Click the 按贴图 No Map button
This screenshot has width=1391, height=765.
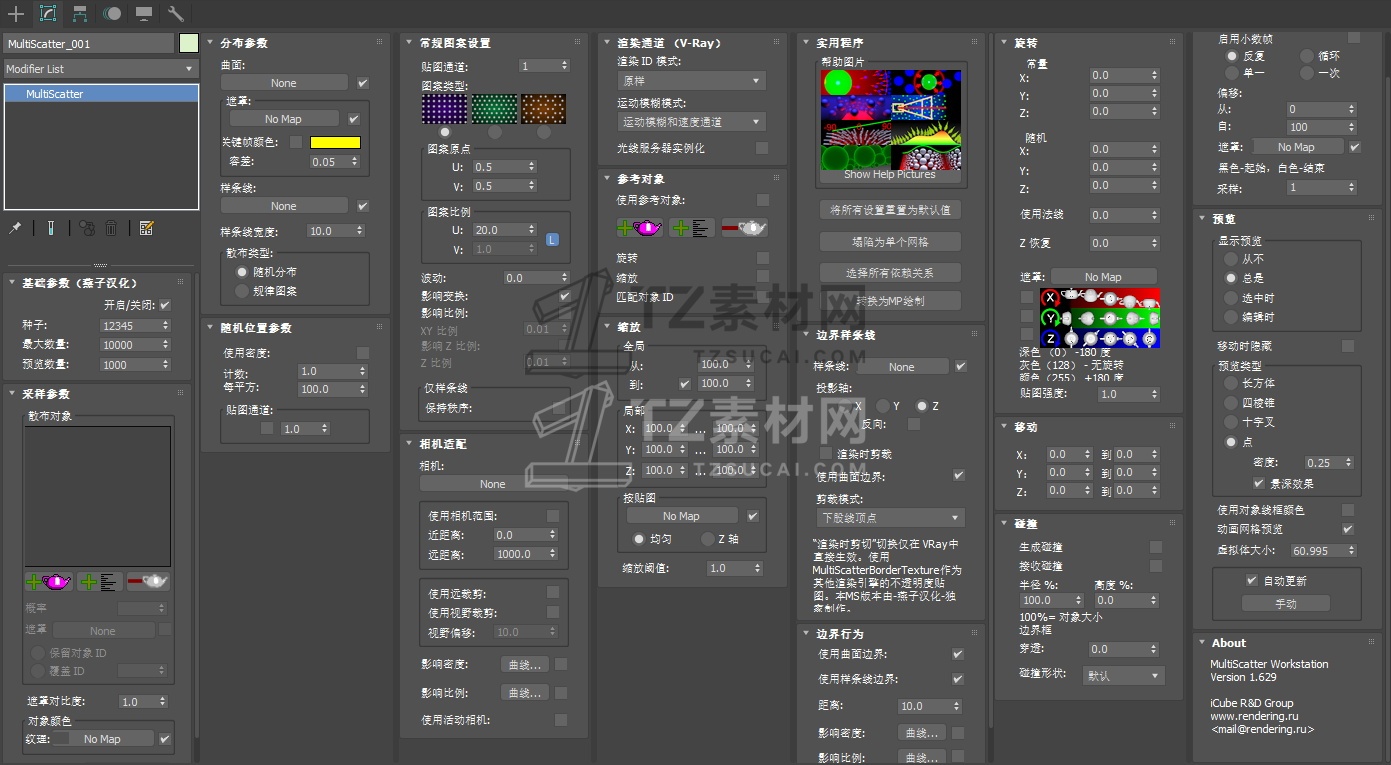[682, 516]
